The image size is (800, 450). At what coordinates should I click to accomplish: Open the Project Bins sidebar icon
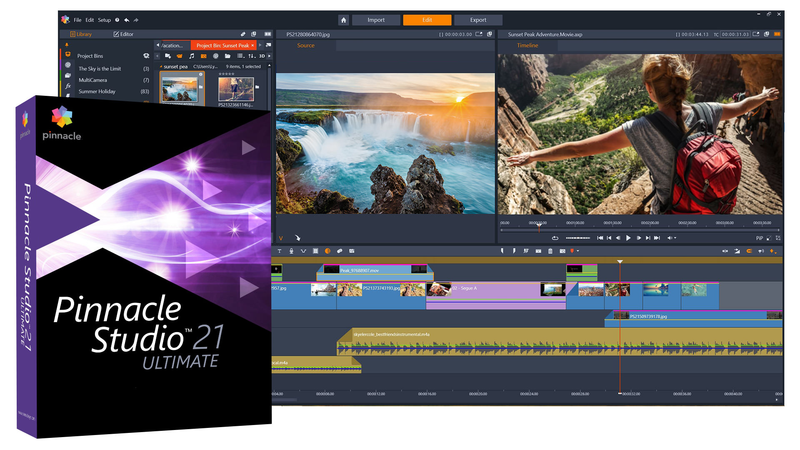pos(68,54)
